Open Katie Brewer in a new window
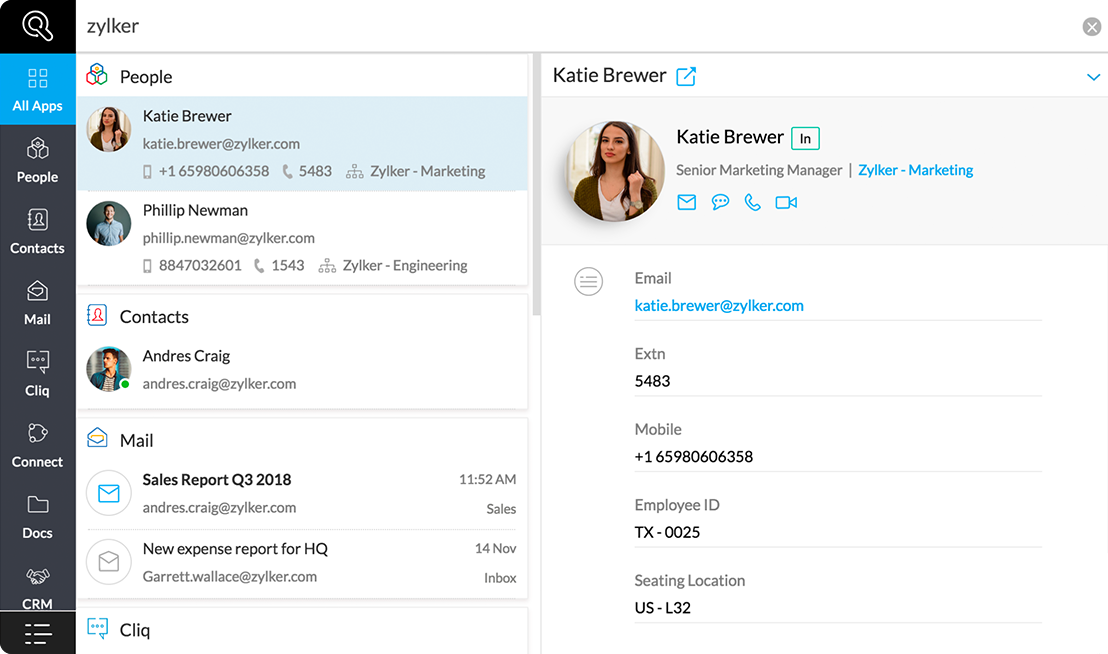This screenshot has height=654, width=1108. tap(686, 76)
